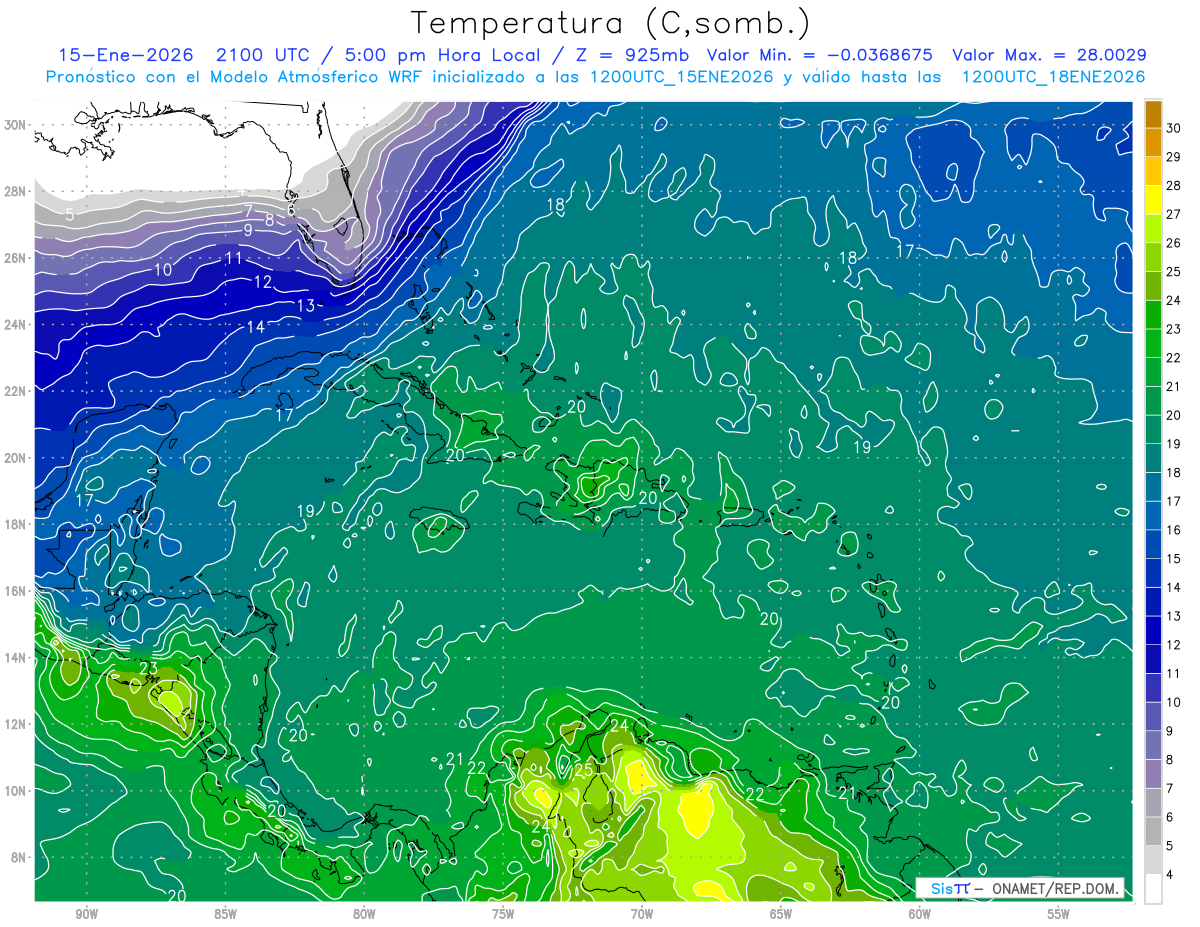Click the deep blue swatch between 12 and 13

[1153, 630]
